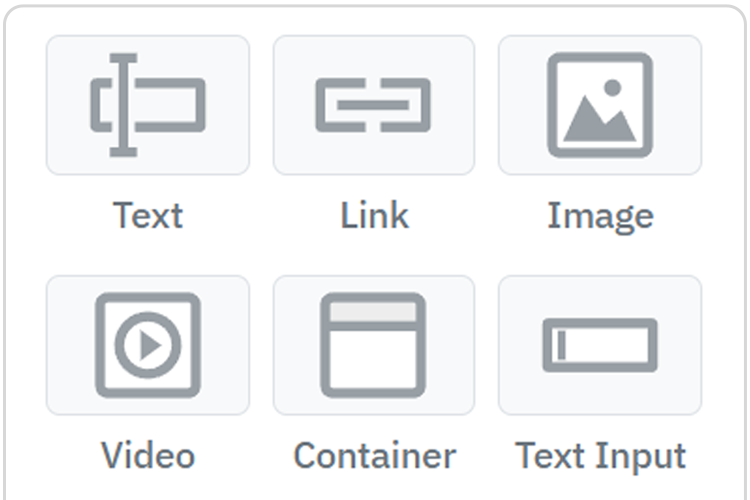Insert an Image element tile

tap(600, 105)
